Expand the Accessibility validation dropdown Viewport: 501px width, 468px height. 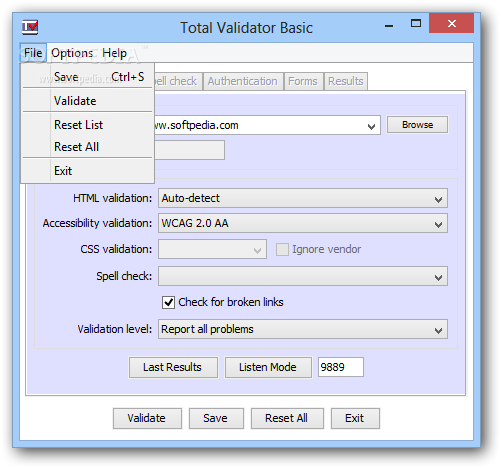[303, 223]
